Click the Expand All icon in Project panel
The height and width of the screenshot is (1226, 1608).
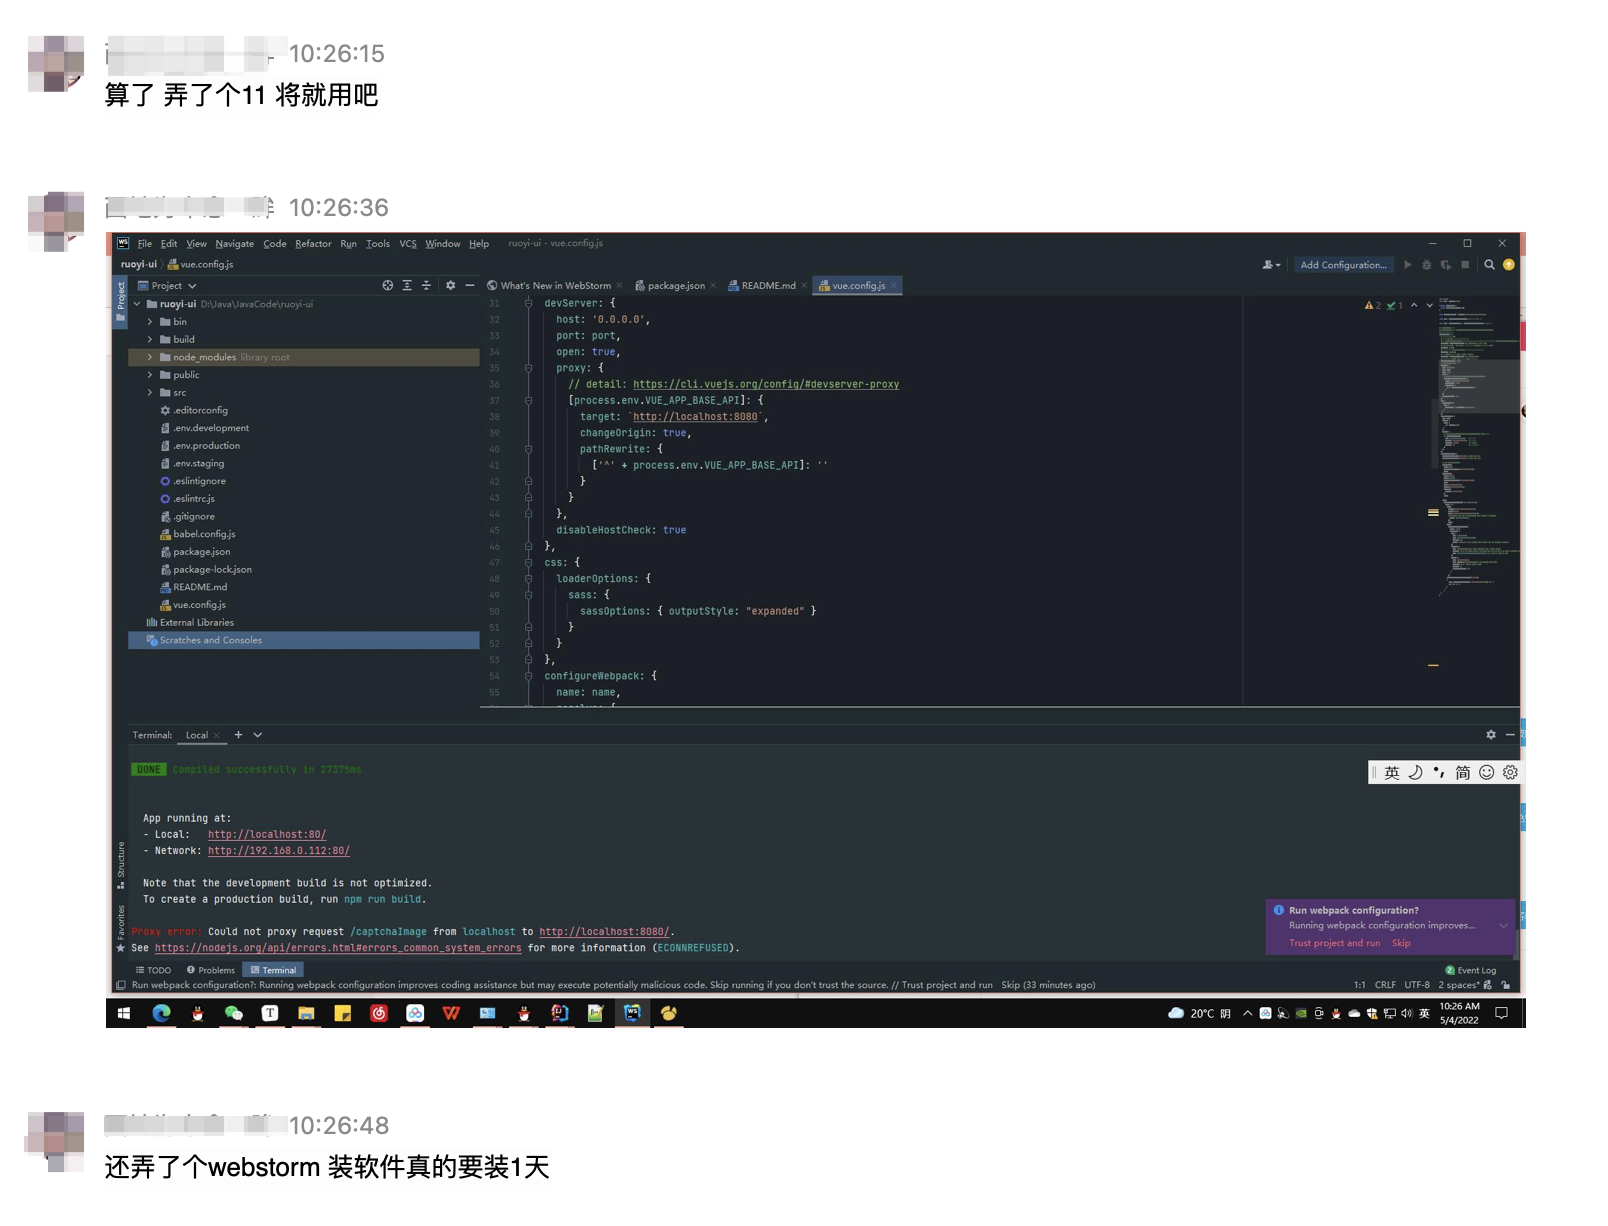pyautogui.click(x=407, y=286)
